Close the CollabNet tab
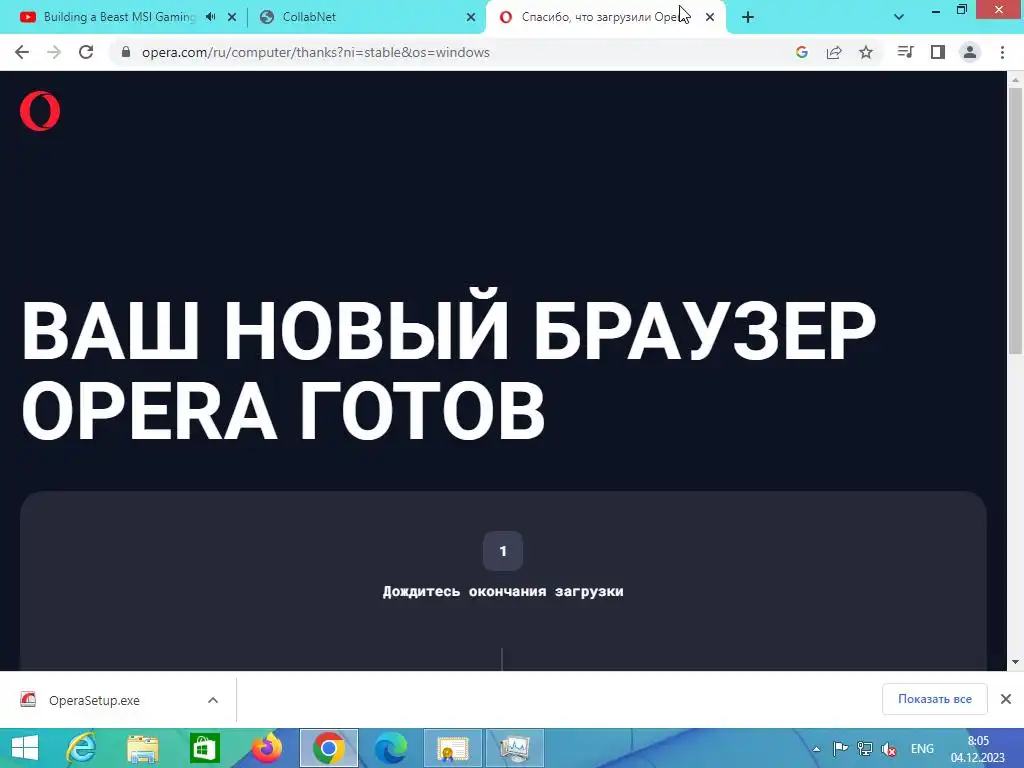The height and width of the screenshot is (768, 1024). pyautogui.click(x=471, y=18)
